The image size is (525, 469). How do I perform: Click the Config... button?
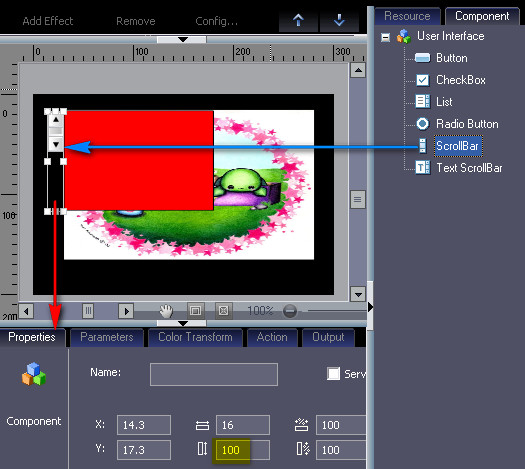[x=217, y=21]
